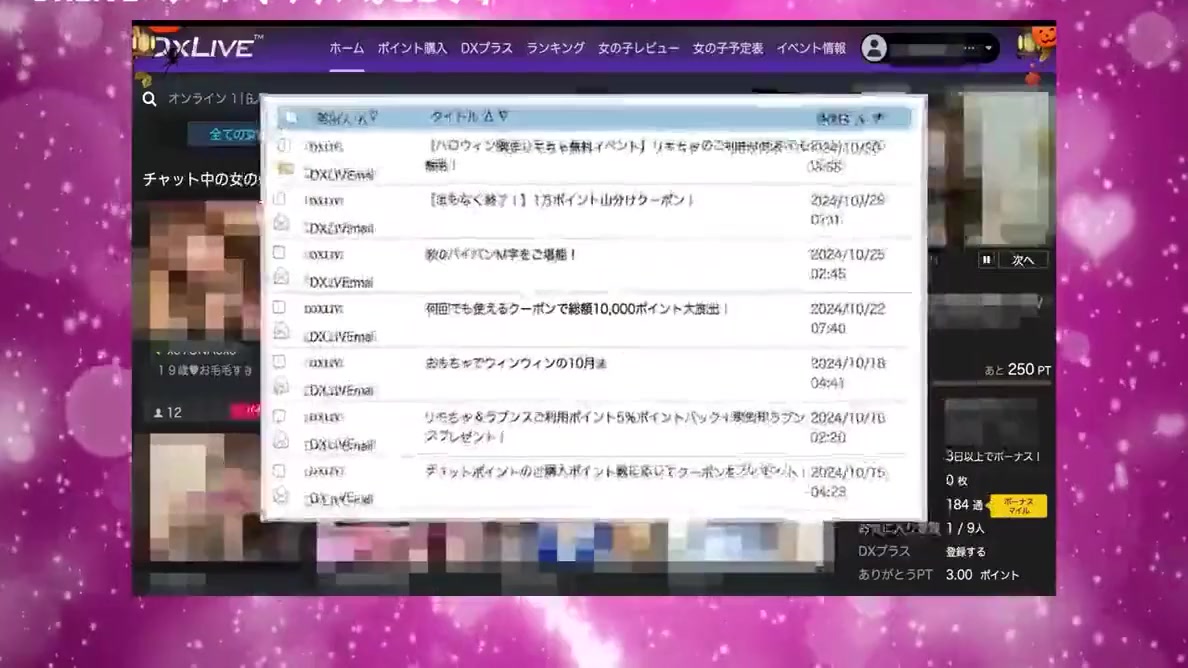Check the box for the 2024/10/29 message
Viewport: 1188px width, 668px height.
coord(280,199)
